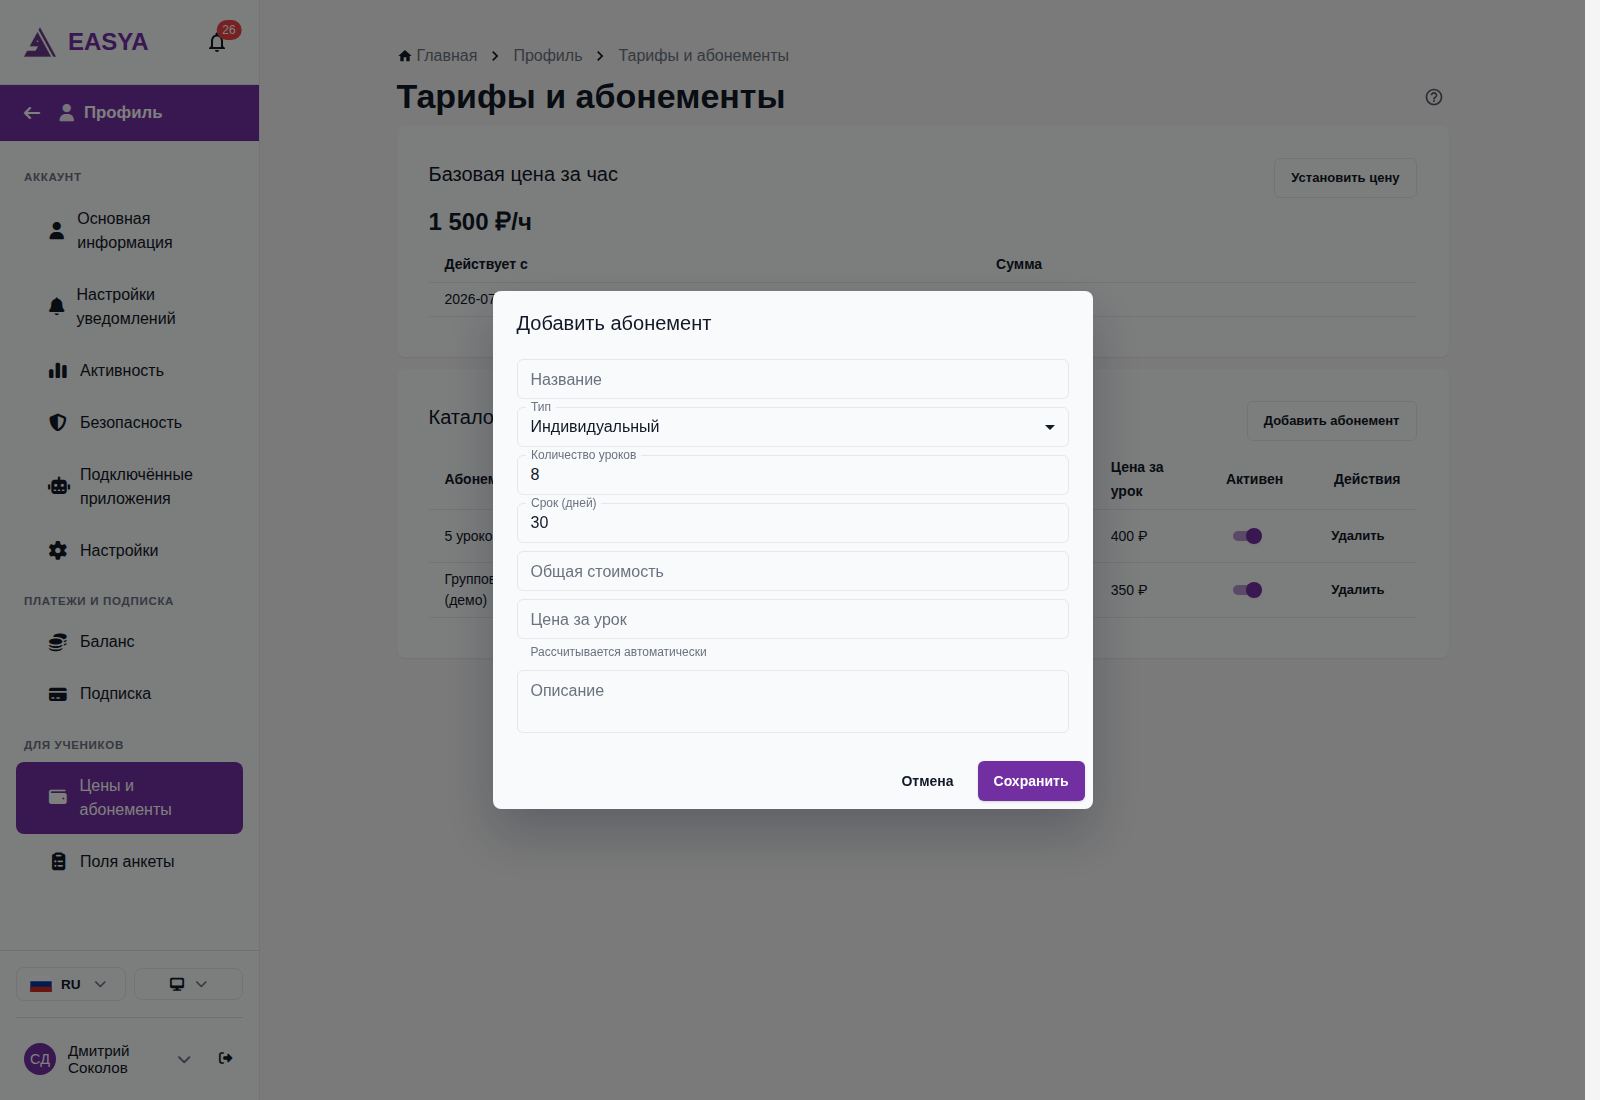Click Отмена button in dialog
This screenshot has width=1600, height=1100.
[927, 781]
